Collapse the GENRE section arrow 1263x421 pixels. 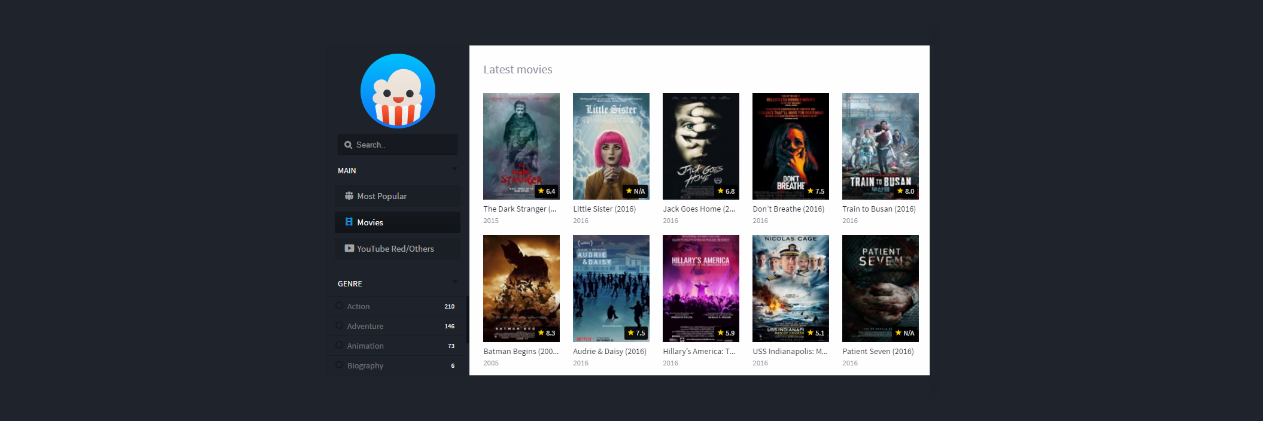[454, 283]
